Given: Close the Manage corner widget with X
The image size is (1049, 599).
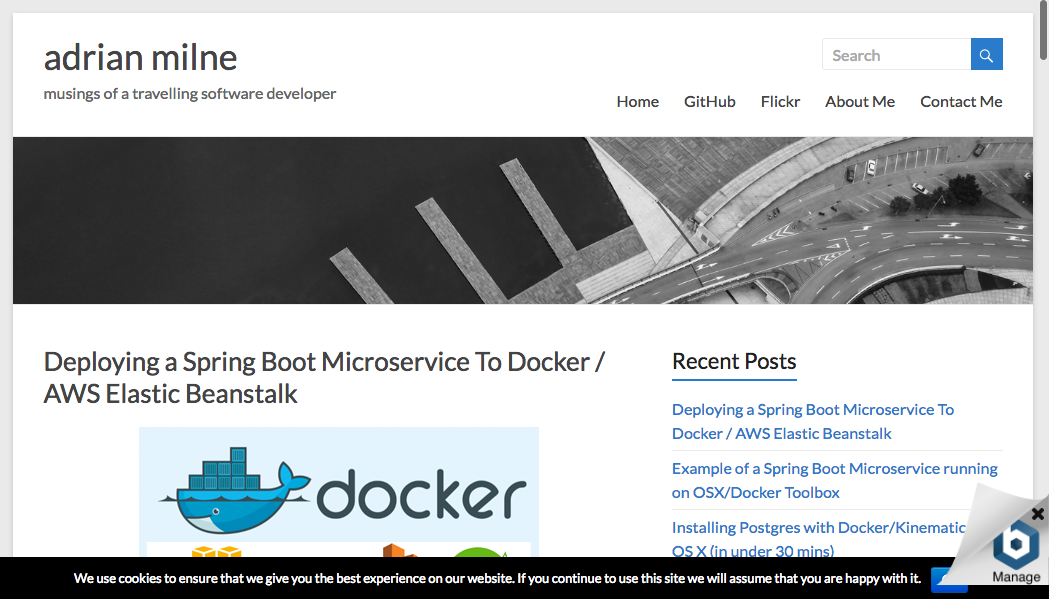Looking at the screenshot, I should pos(1037,514).
